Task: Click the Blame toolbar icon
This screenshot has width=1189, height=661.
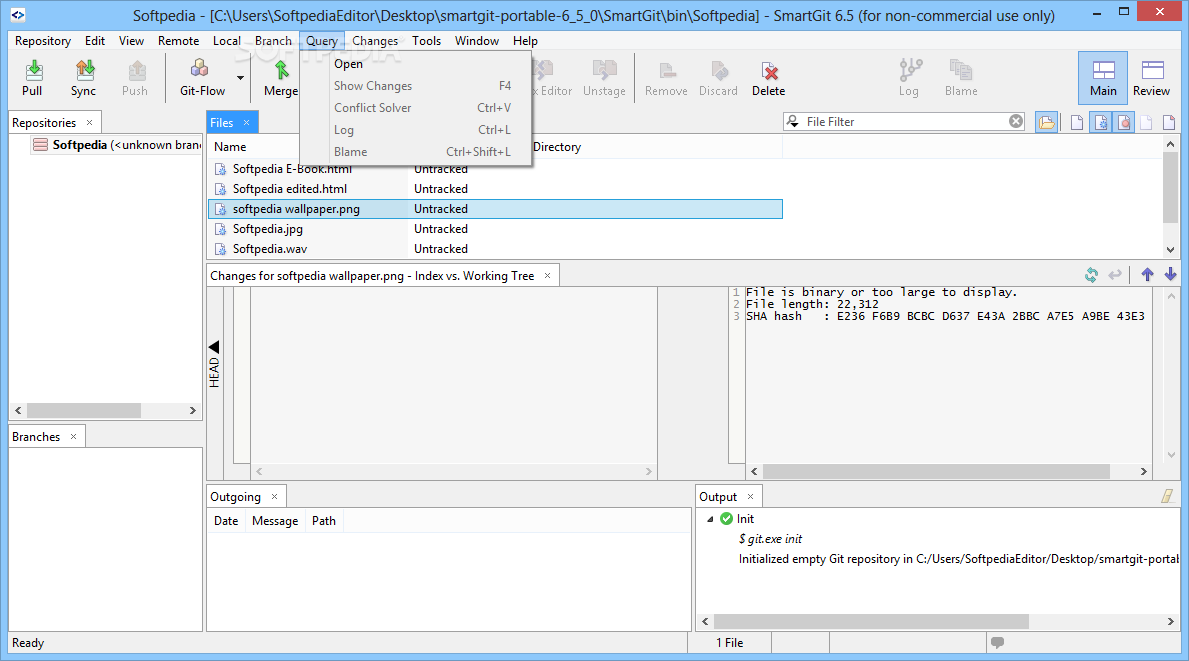Action: click(x=961, y=78)
